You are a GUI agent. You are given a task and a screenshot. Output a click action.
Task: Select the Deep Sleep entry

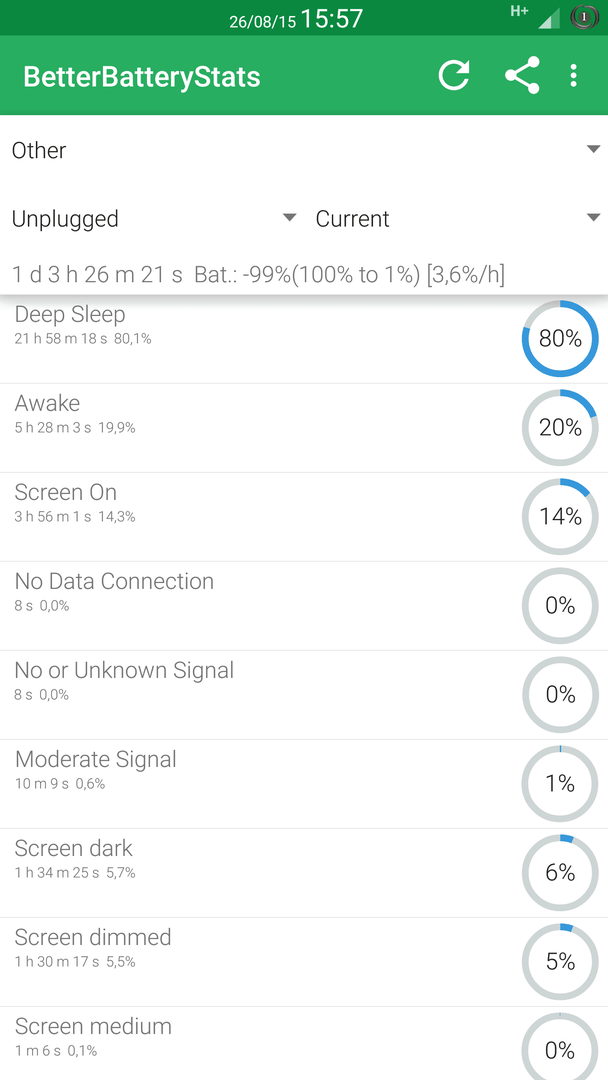click(304, 339)
